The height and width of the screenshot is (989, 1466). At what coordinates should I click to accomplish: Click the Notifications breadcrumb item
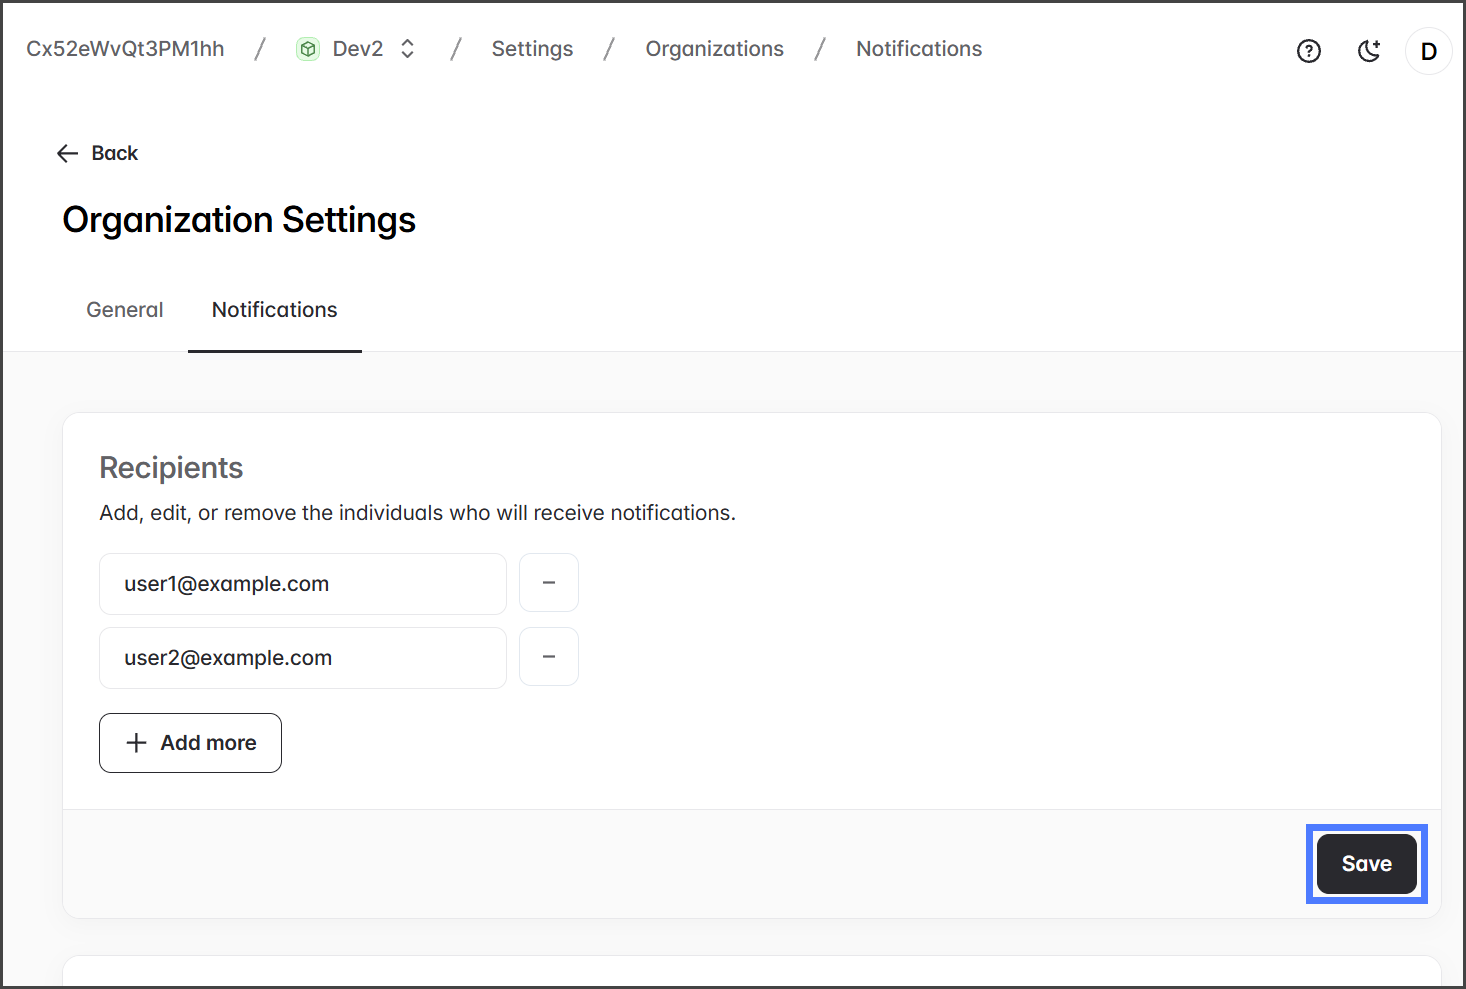(918, 49)
